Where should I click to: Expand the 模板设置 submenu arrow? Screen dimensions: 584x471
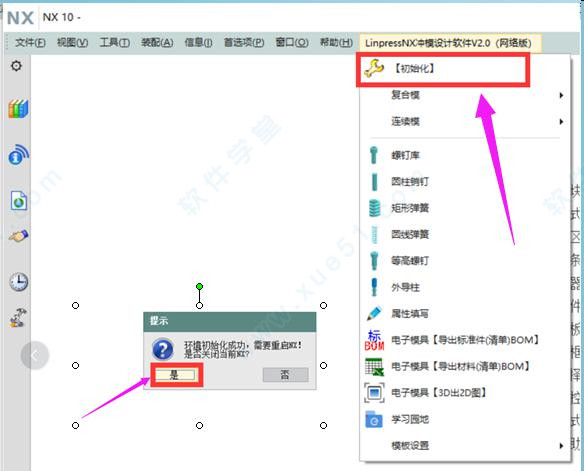point(561,446)
